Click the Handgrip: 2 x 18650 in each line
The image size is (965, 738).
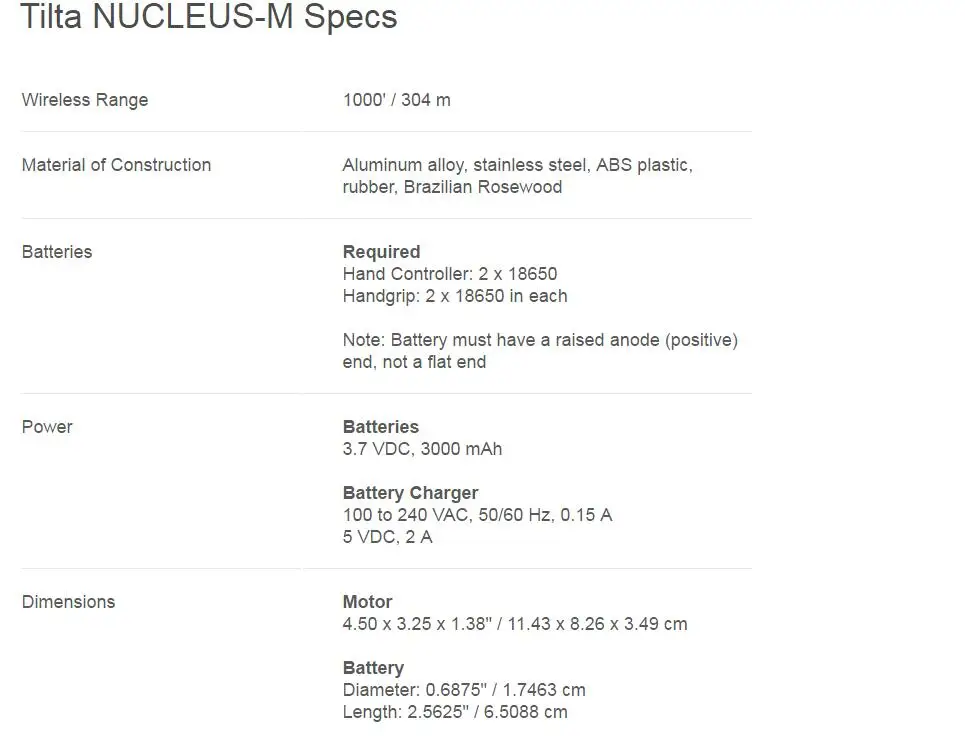coord(455,296)
